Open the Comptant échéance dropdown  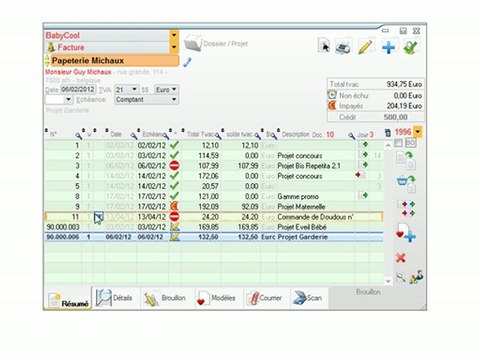(174, 99)
